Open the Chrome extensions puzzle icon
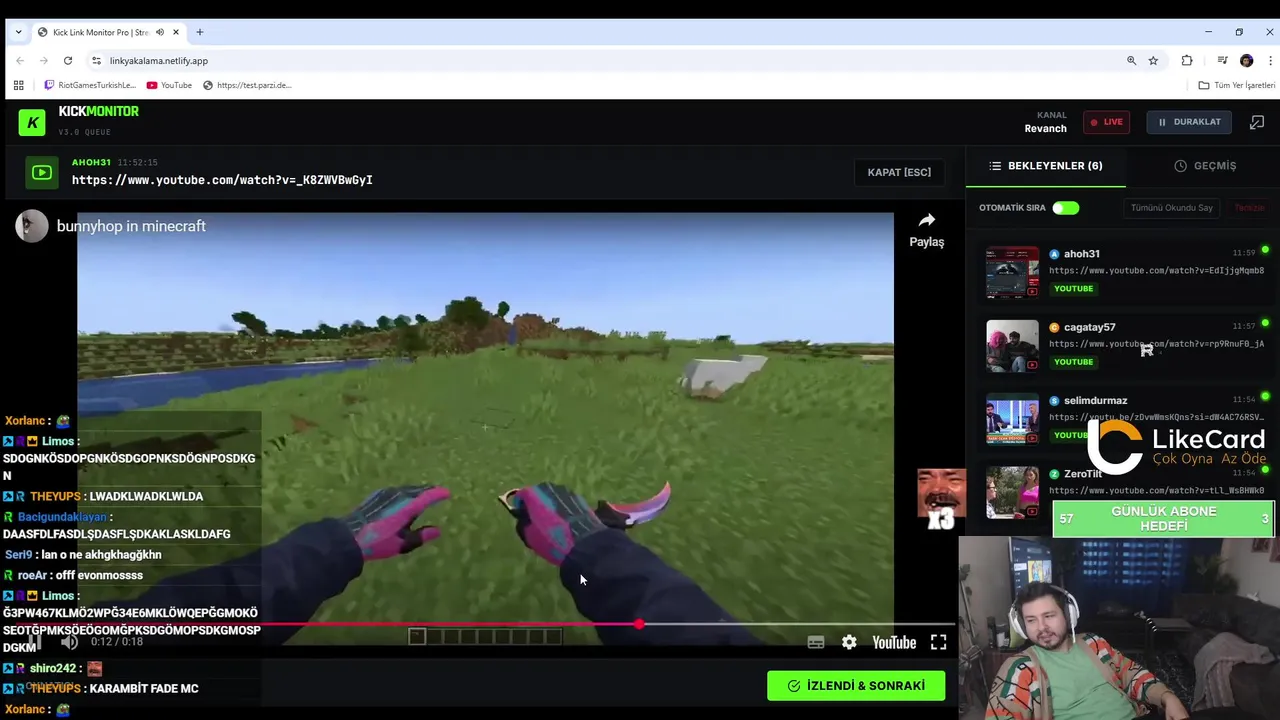The image size is (1280, 720). 1187,61
